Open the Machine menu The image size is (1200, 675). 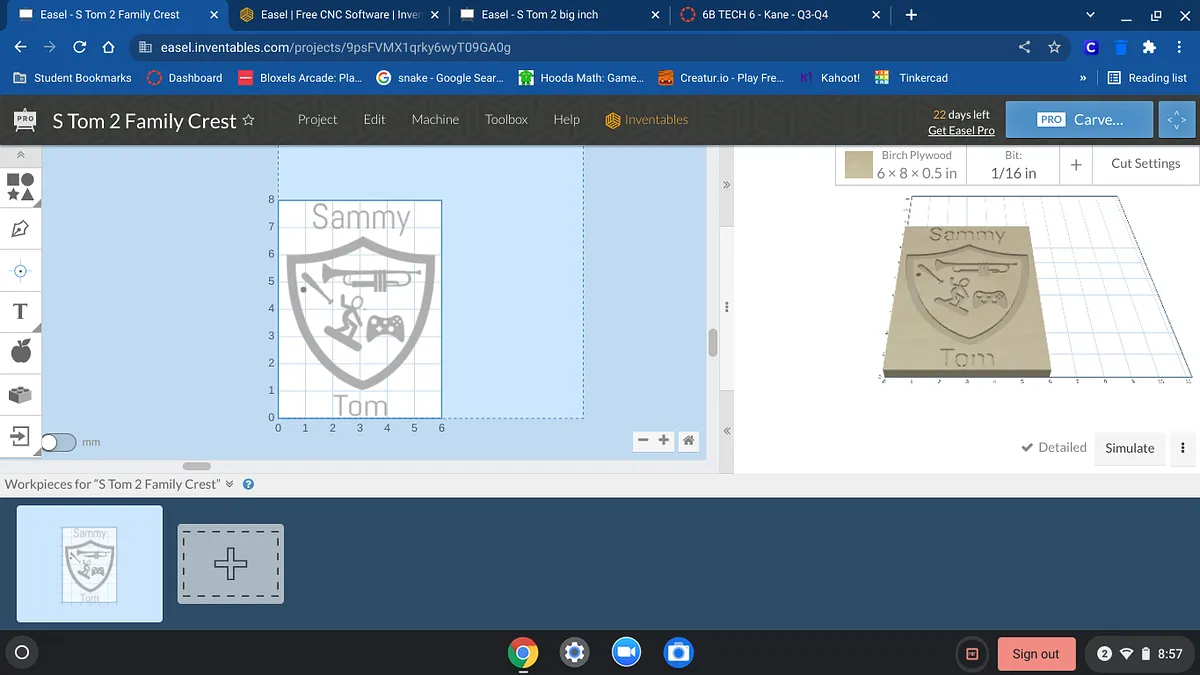pos(435,119)
